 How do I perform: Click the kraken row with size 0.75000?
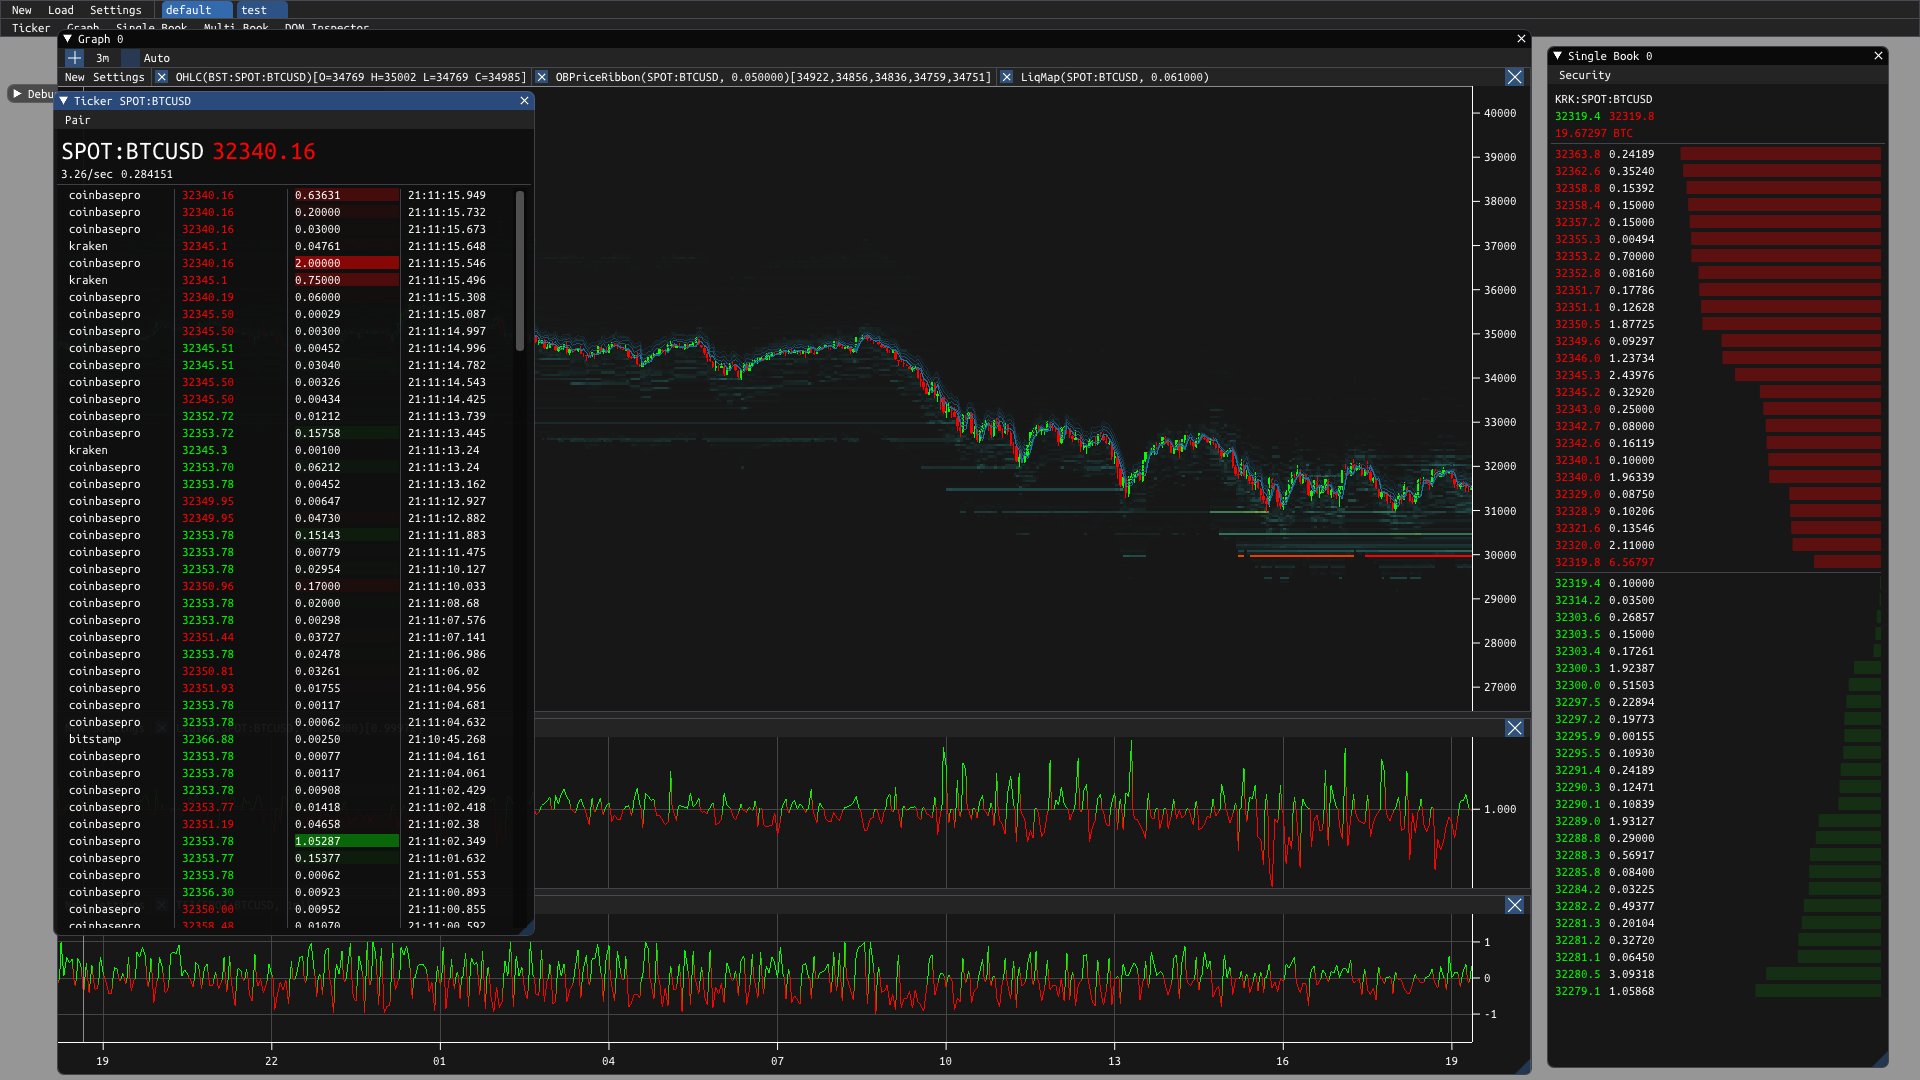coord(290,280)
